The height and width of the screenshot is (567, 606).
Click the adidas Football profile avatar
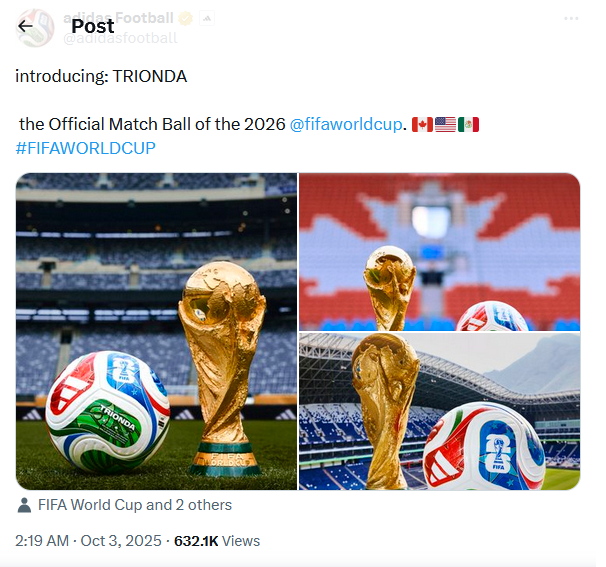point(36,28)
